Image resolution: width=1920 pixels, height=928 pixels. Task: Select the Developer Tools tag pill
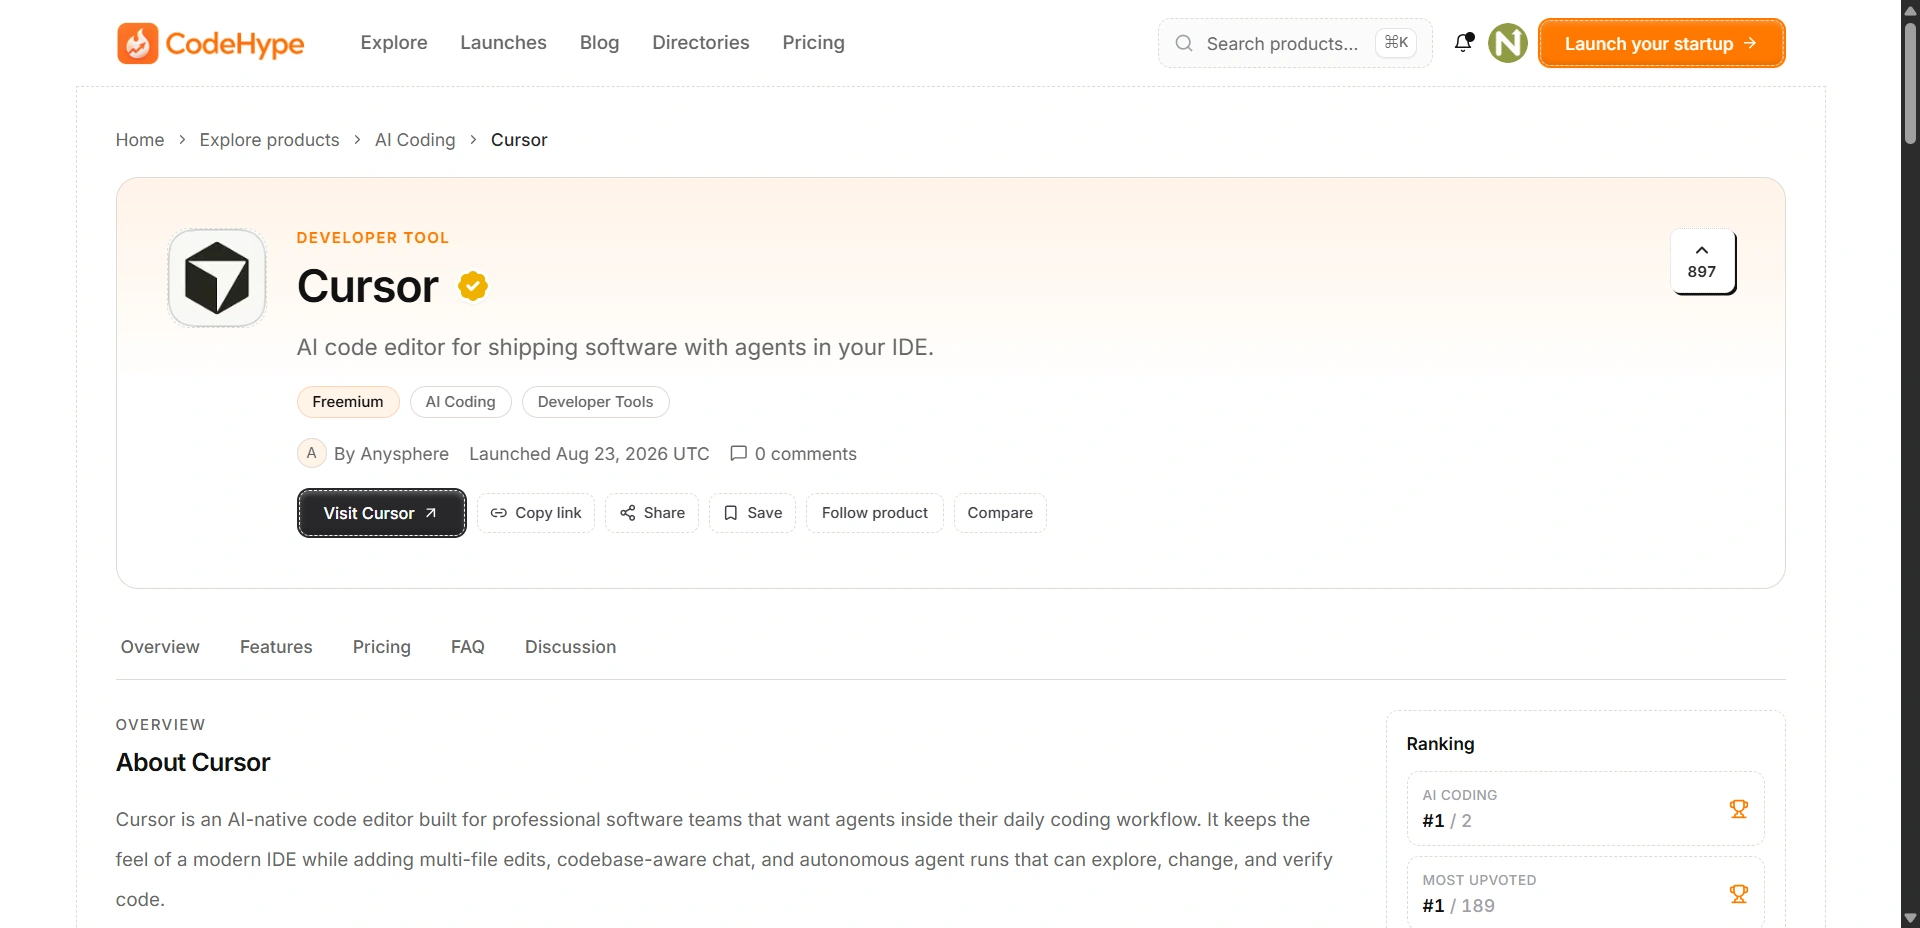tap(595, 402)
